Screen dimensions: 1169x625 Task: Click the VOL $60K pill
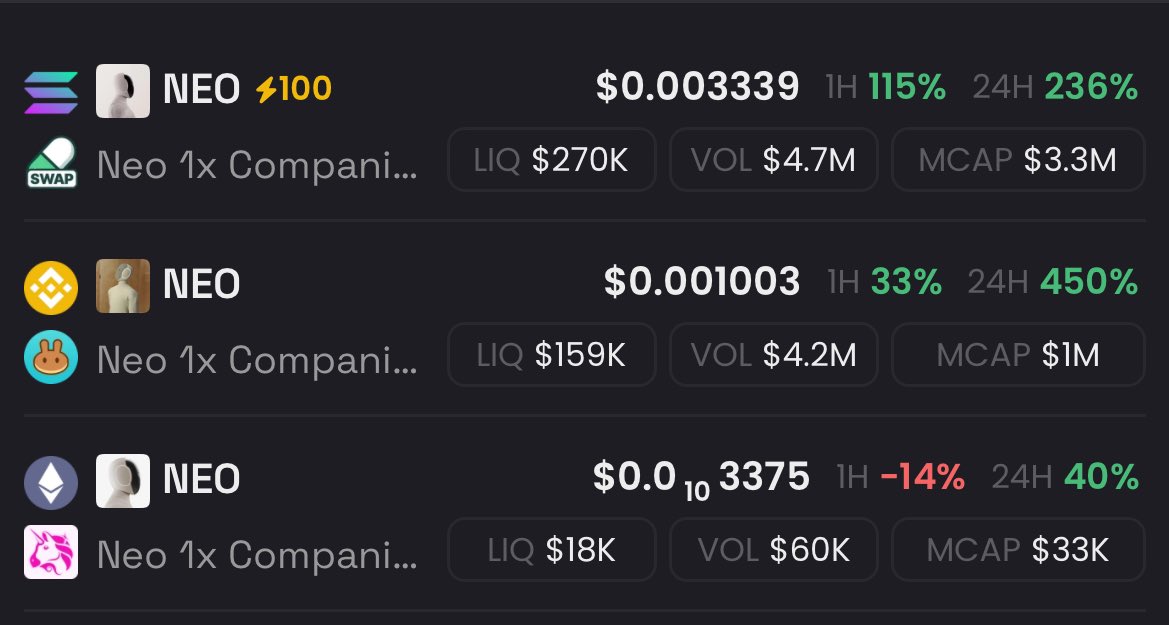click(774, 550)
